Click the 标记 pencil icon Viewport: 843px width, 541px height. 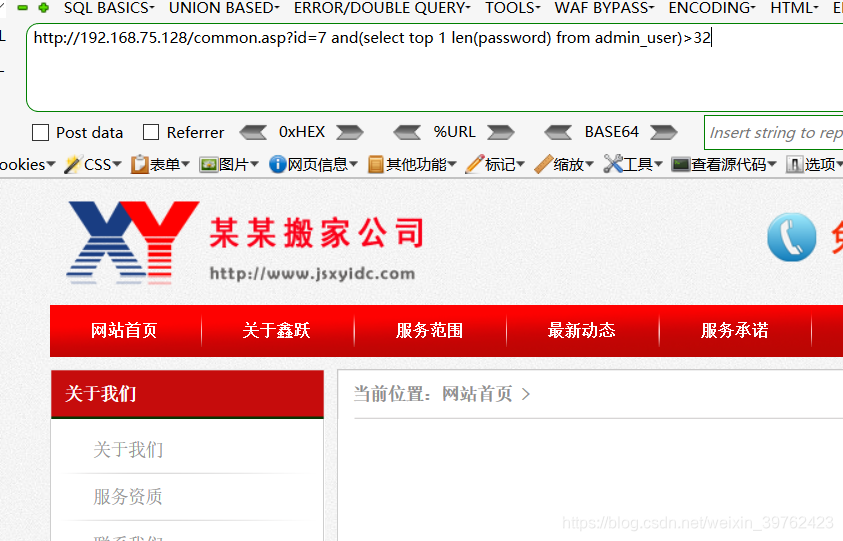(475, 164)
